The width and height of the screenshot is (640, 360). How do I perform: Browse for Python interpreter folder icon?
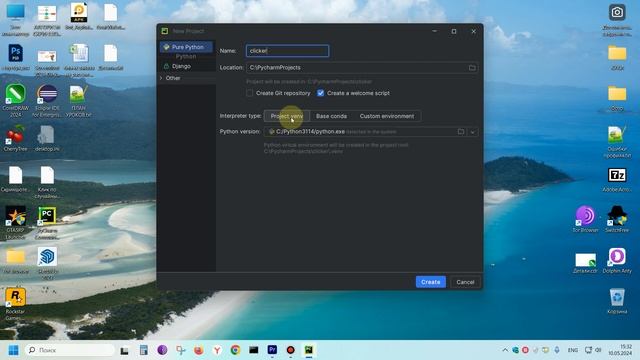(461, 132)
